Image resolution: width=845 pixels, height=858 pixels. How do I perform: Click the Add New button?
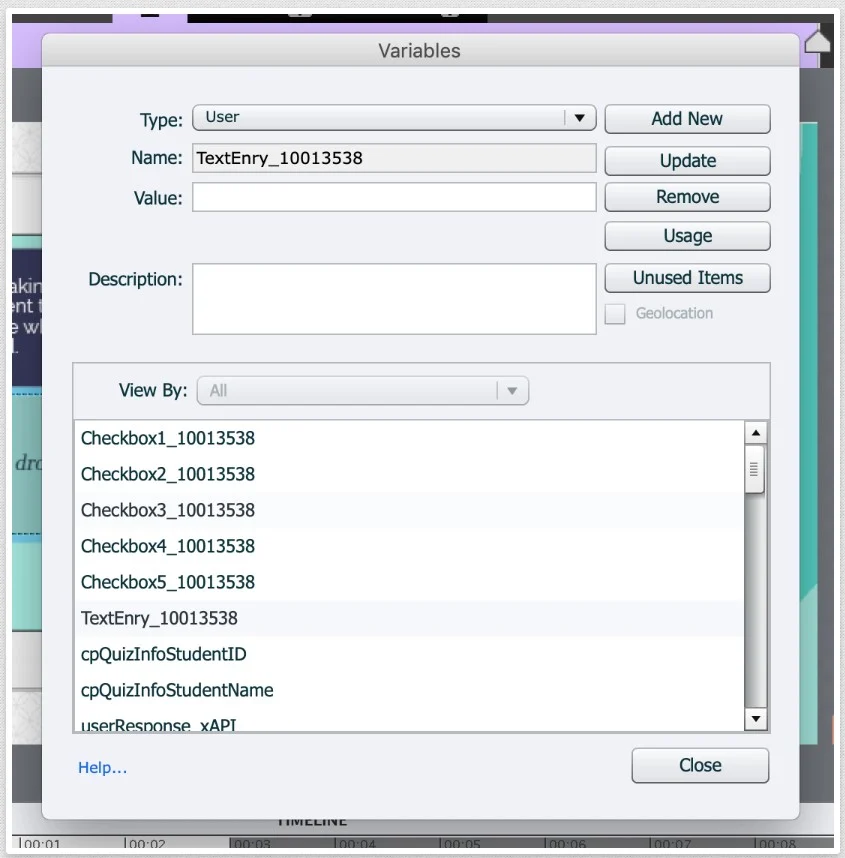click(x=687, y=119)
